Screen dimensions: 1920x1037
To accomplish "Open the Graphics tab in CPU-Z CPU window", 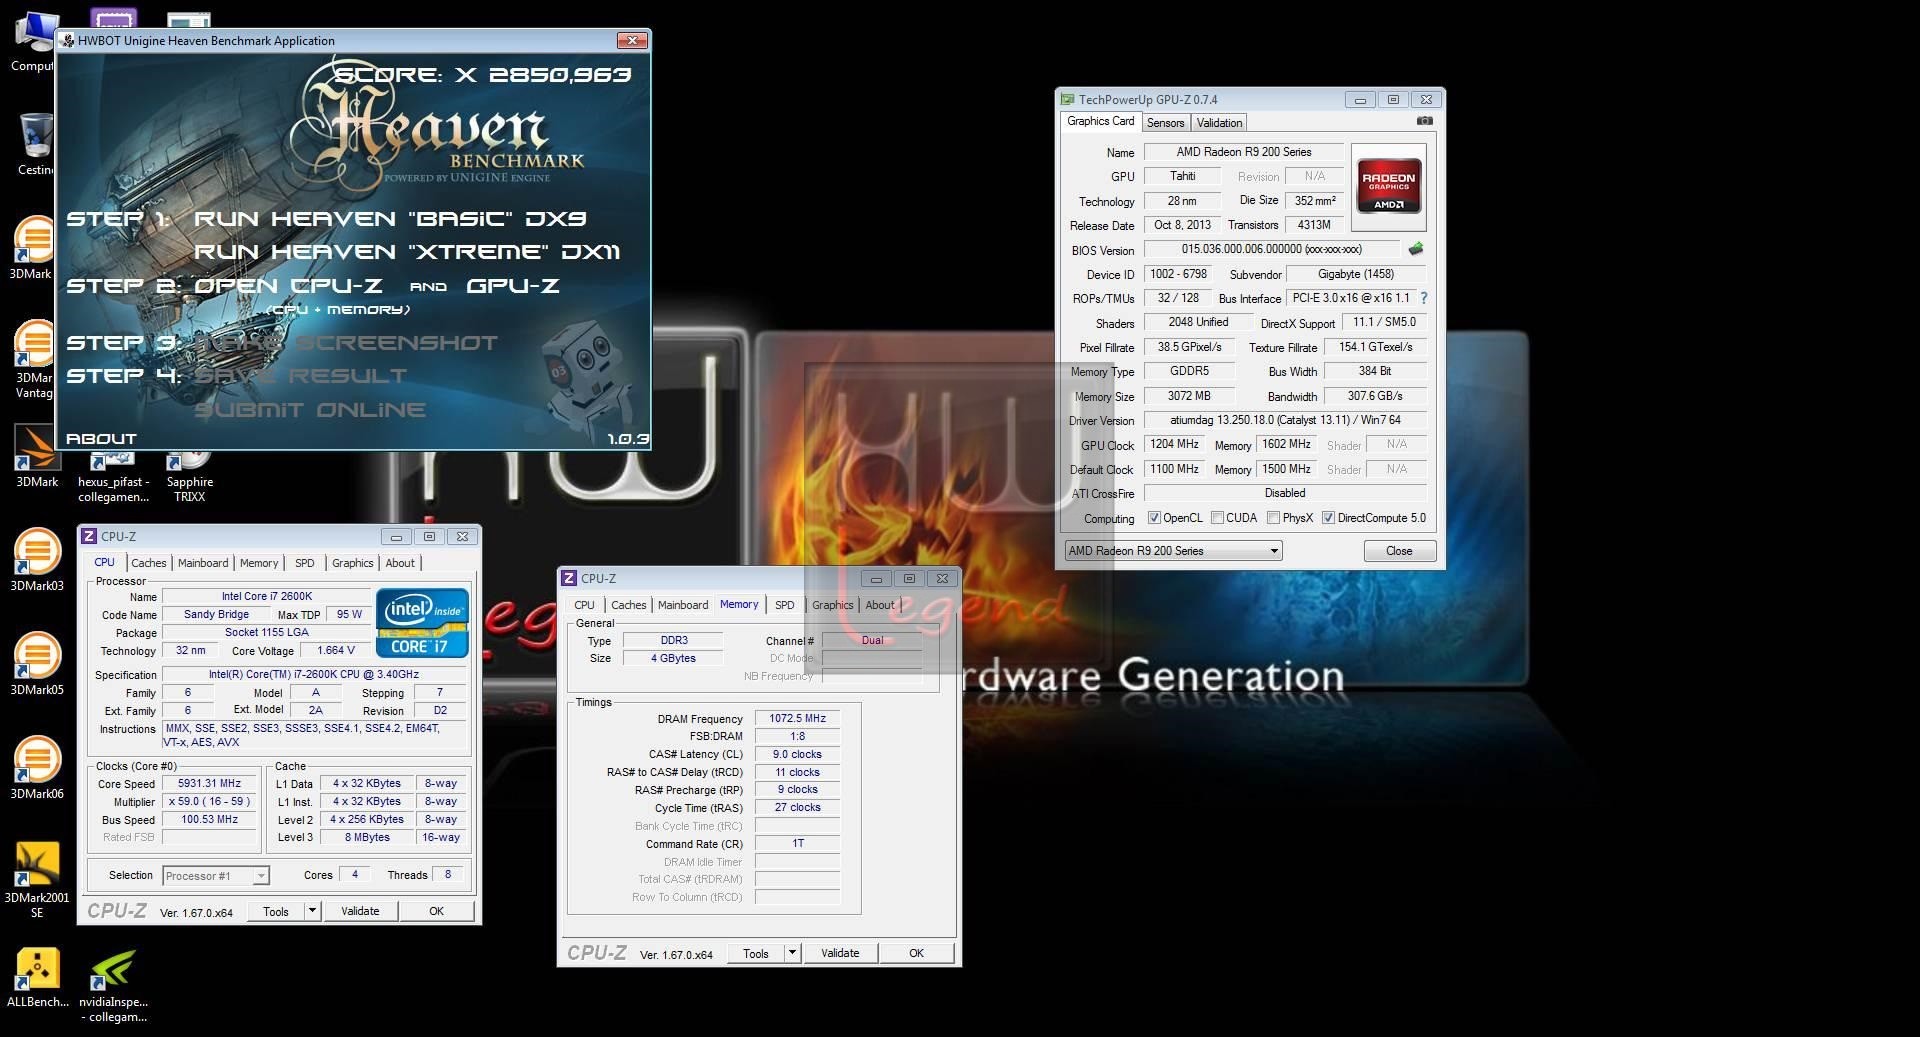I will tap(352, 563).
